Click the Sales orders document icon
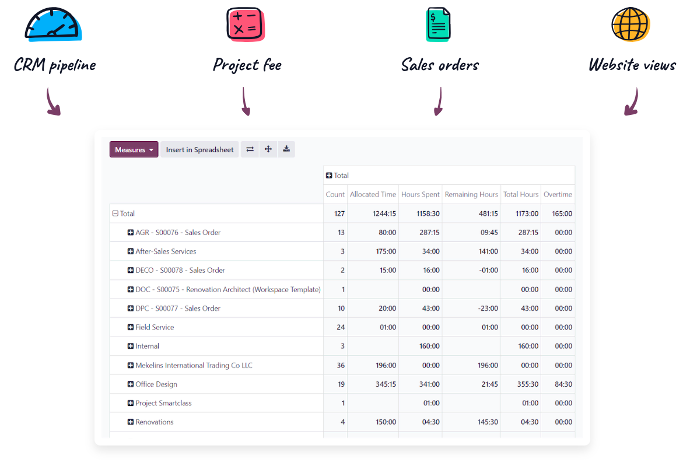The height and width of the screenshot is (463, 690). coord(439,25)
